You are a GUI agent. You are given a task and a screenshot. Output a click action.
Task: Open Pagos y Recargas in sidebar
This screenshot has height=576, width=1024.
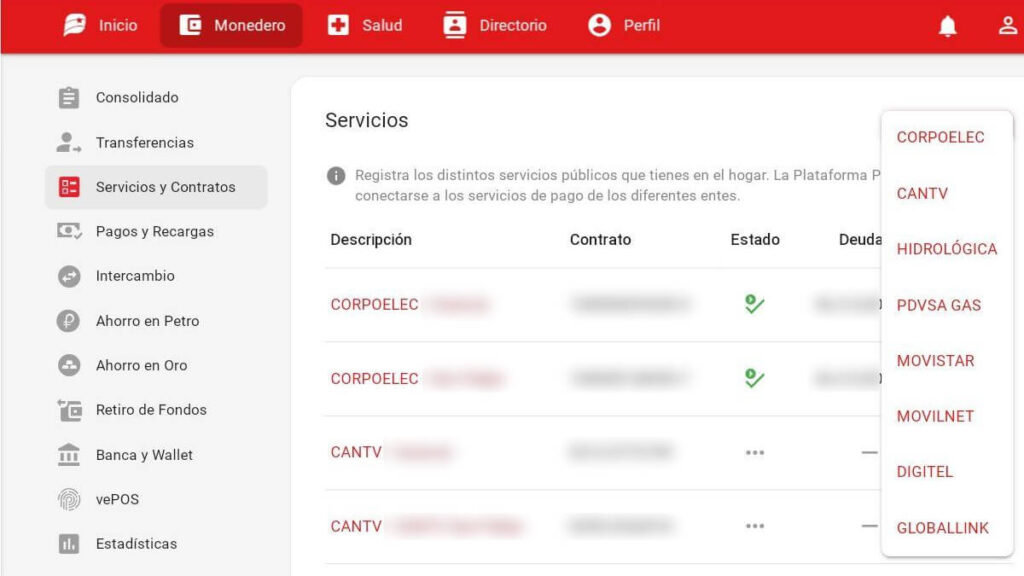(154, 232)
